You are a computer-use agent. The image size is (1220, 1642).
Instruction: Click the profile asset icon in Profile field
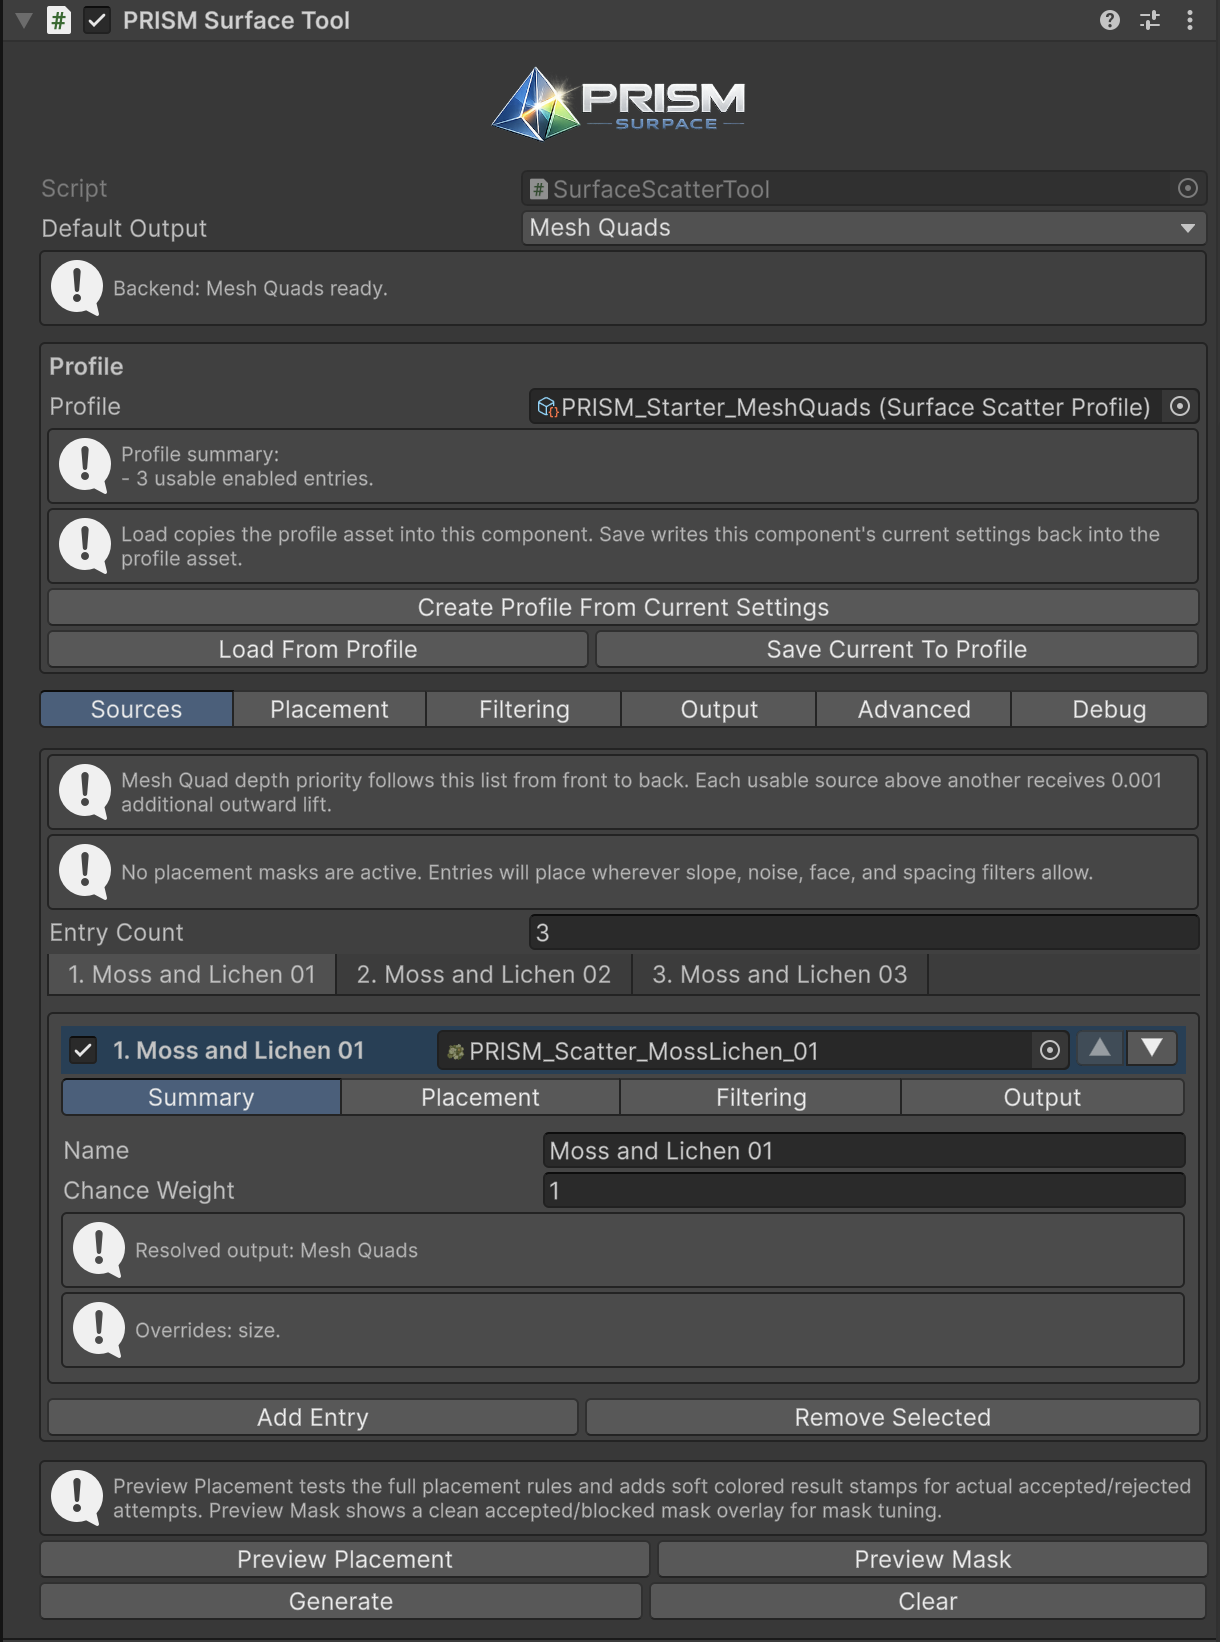tap(547, 407)
